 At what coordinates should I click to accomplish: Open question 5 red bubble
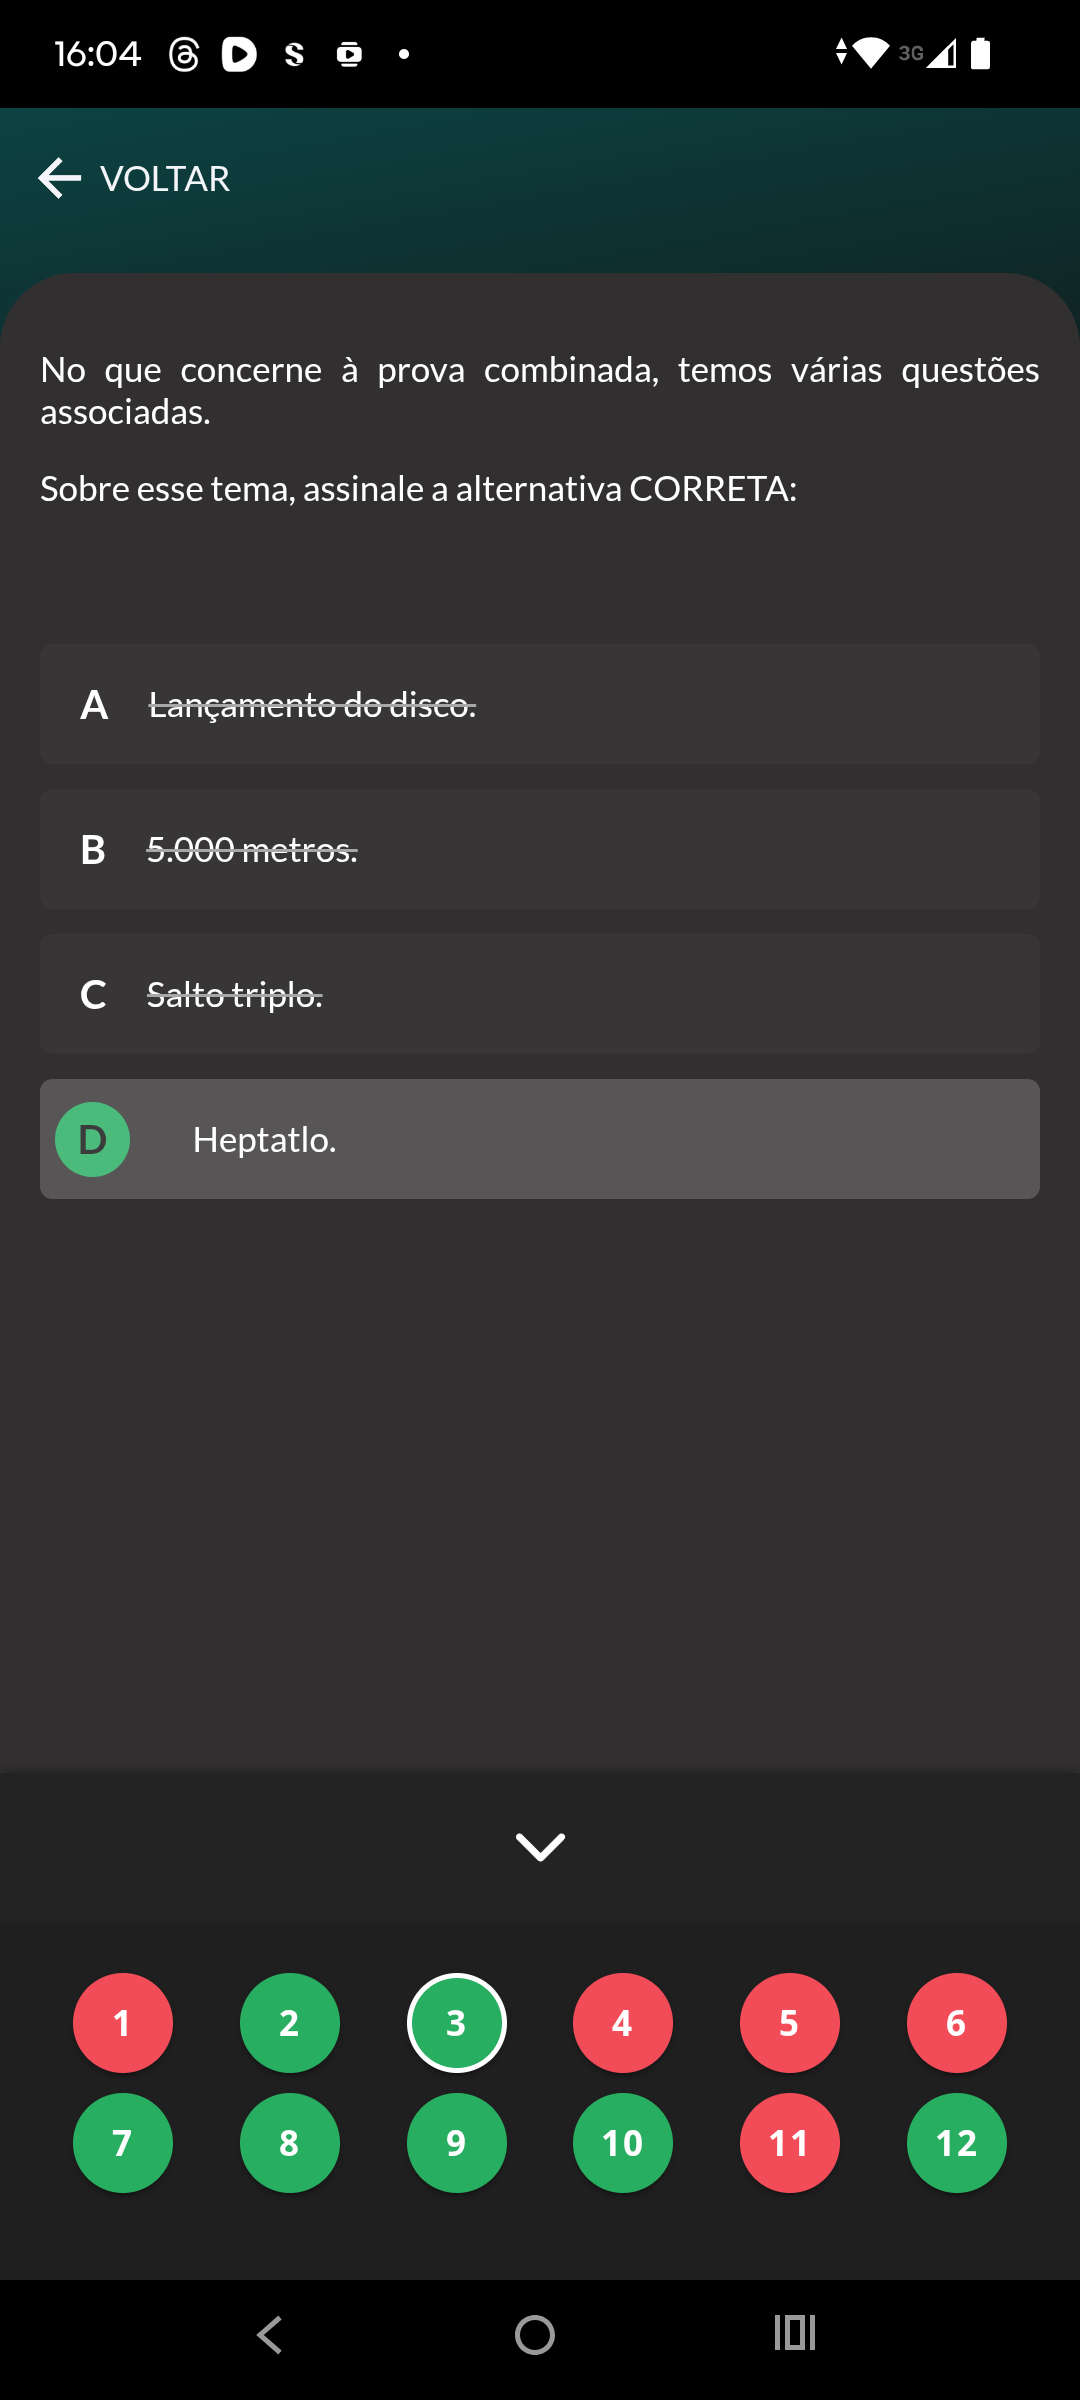click(x=790, y=2023)
